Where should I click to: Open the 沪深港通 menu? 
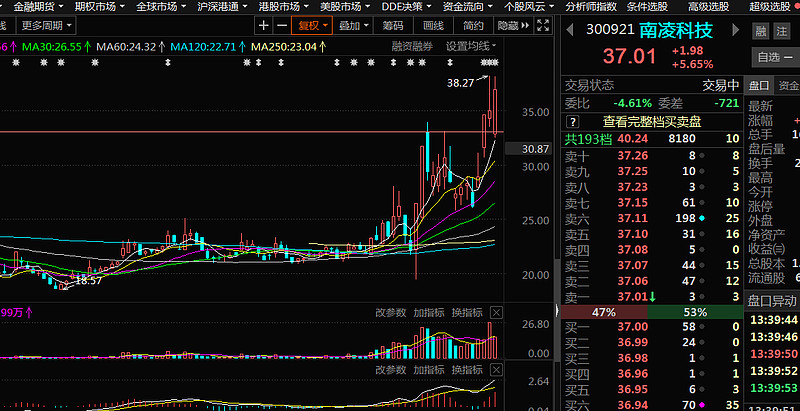pos(222,7)
